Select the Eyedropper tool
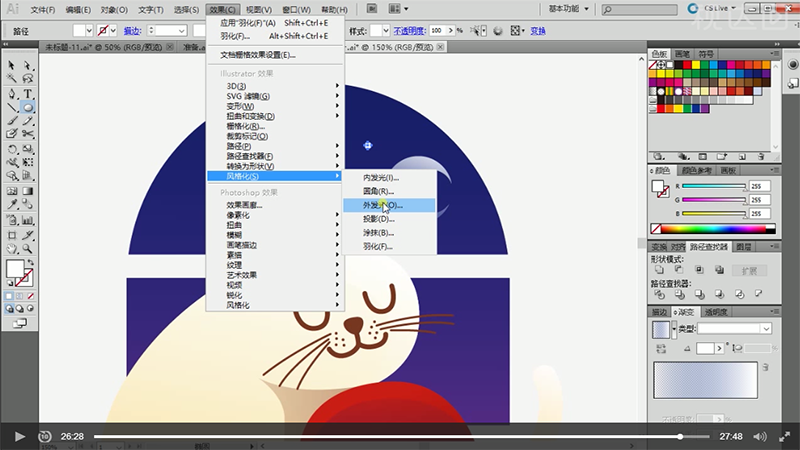Image resolution: width=800 pixels, height=450 pixels. tap(12, 204)
